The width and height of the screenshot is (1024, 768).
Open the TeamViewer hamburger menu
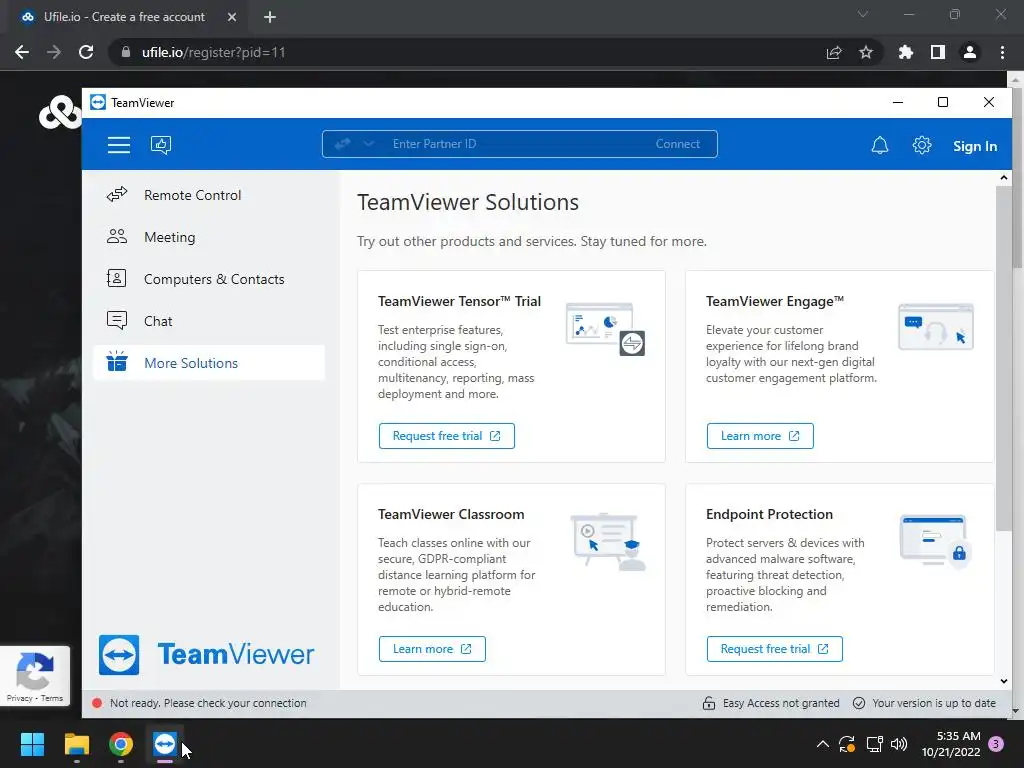[119, 145]
